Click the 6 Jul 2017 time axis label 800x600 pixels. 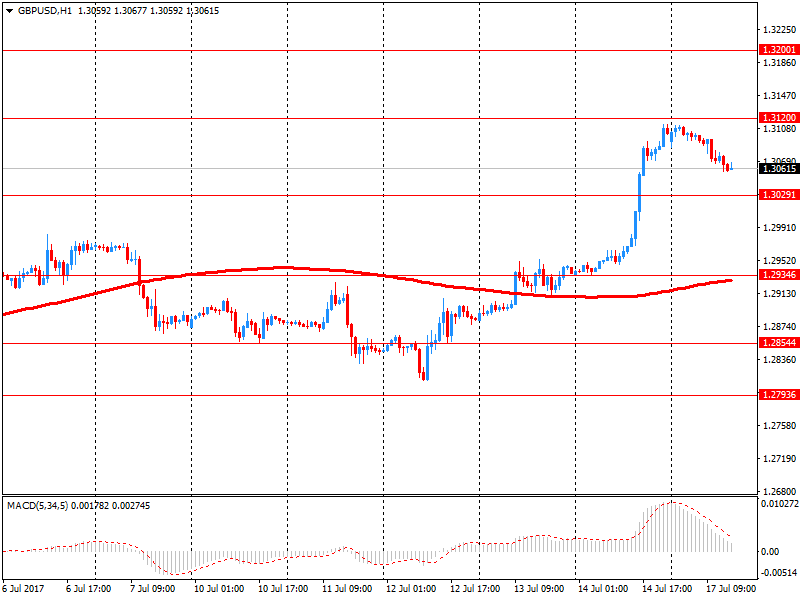point(23,588)
